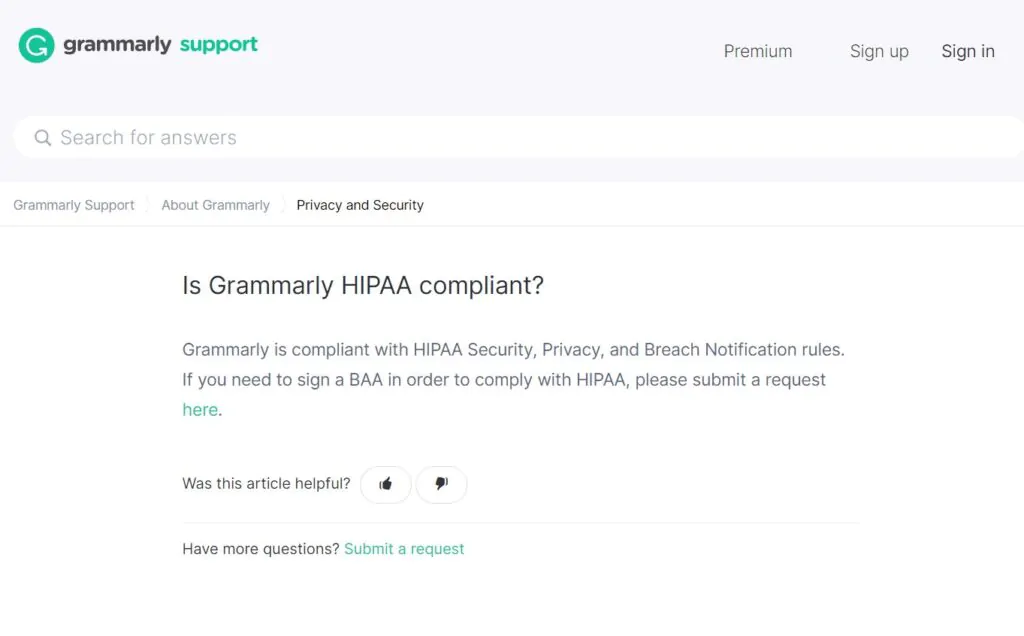
Task: Open the About Grammarly breadcrumb
Action: [x=215, y=205]
